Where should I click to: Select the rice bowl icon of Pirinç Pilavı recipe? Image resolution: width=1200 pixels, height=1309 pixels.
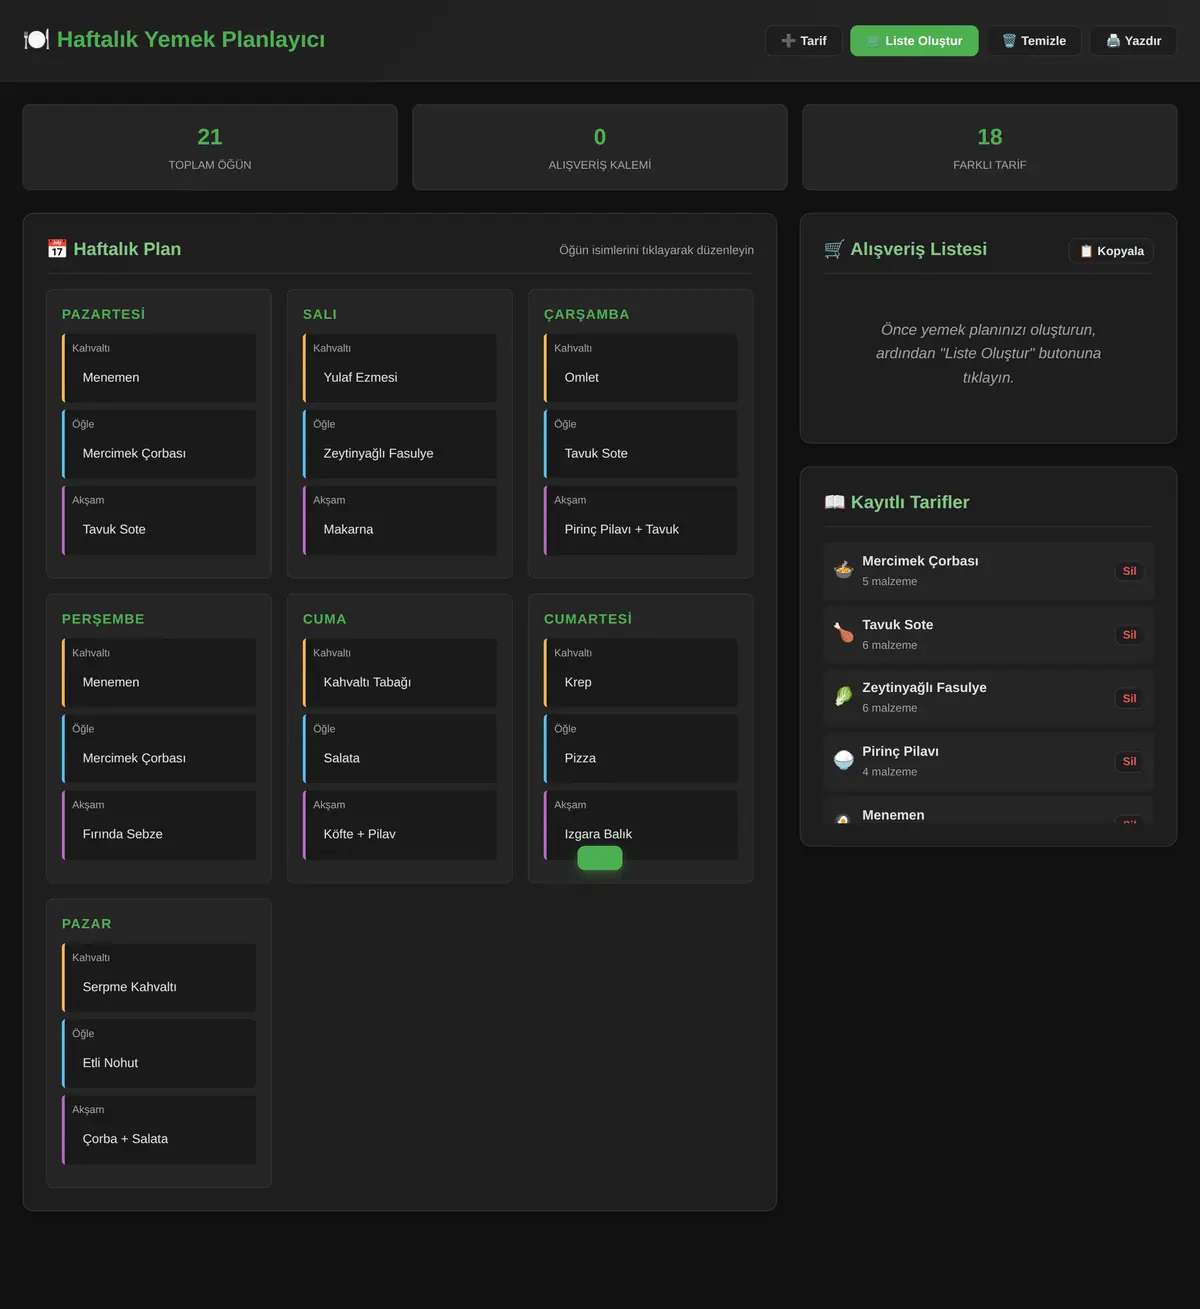(844, 761)
